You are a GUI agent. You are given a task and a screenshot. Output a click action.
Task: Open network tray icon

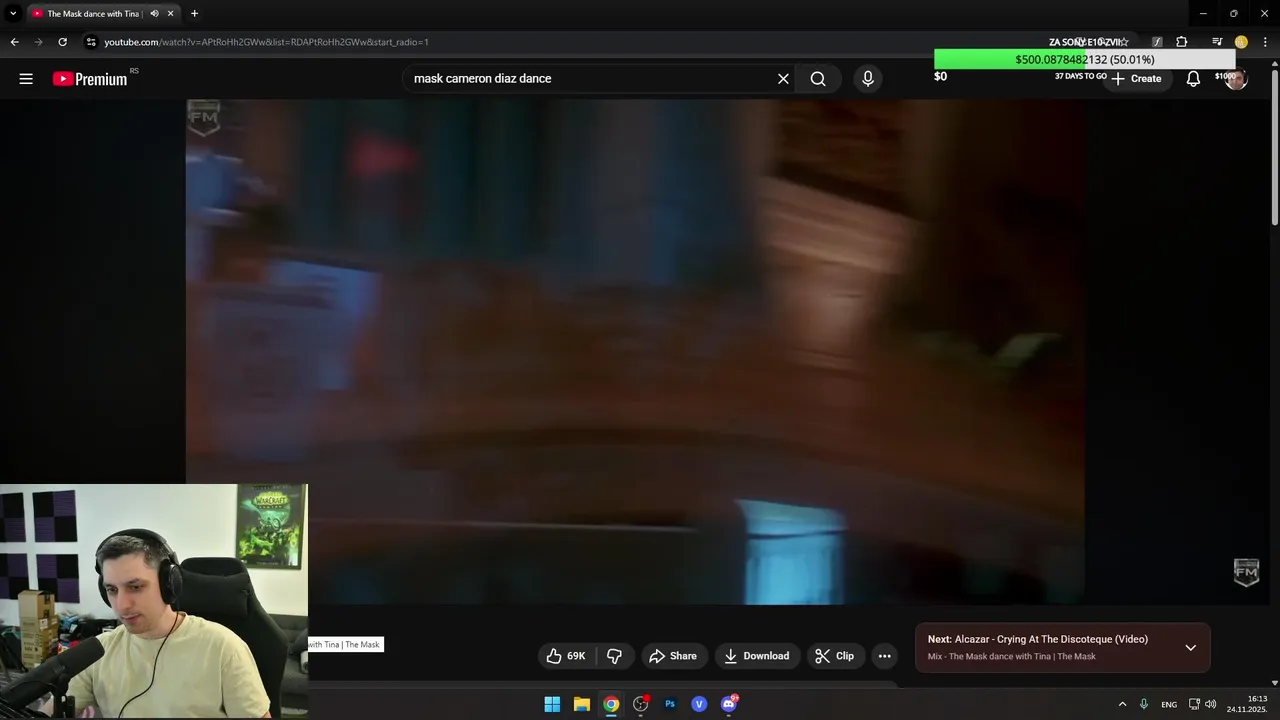(x=1194, y=704)
